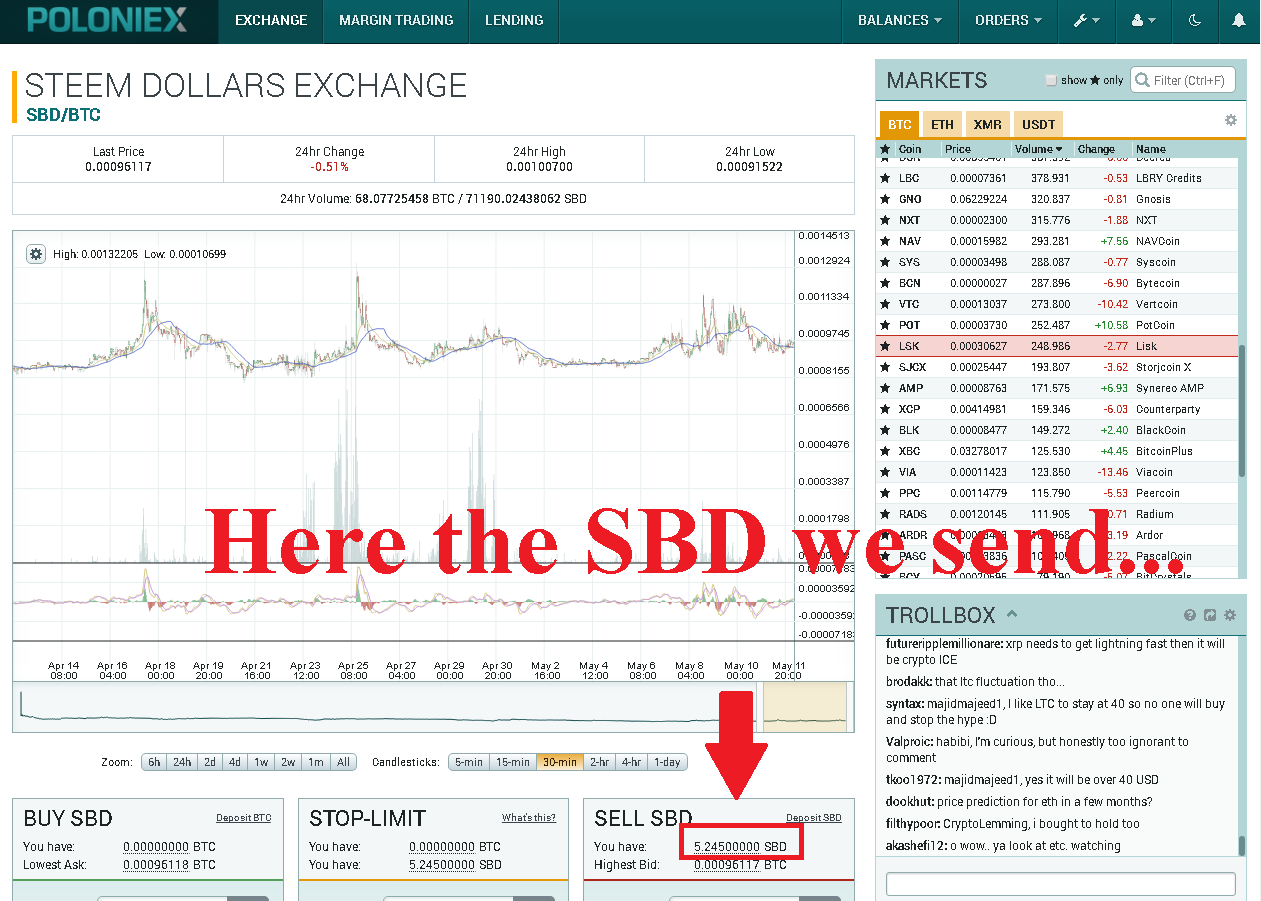Click the Poloniex logo

tap(108, 20)
